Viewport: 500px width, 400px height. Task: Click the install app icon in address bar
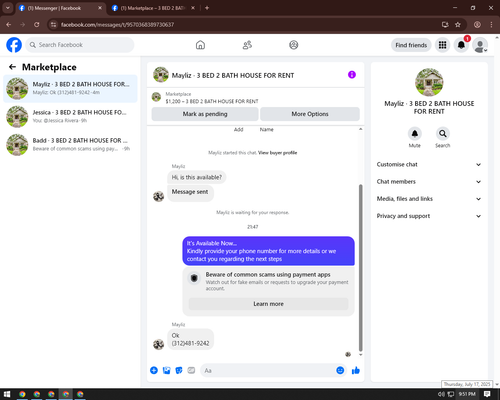pyautogui.click(x=445, y=25)
